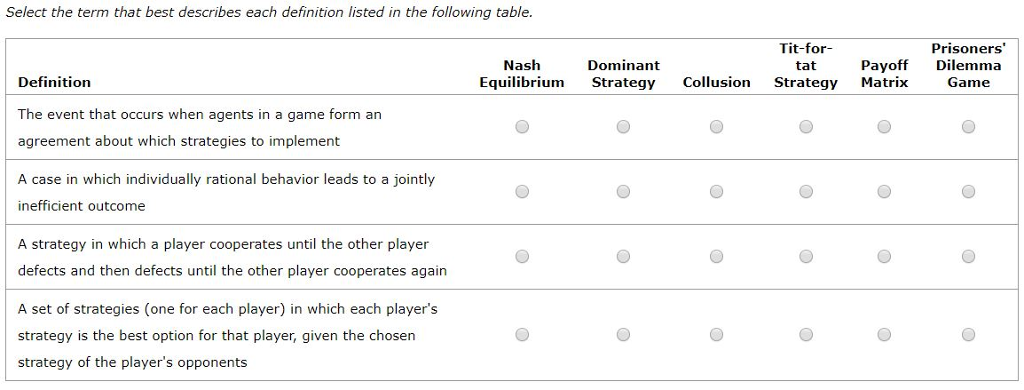Choose Dominant Strategy for the agents' agreement row

tap(623, 127)
